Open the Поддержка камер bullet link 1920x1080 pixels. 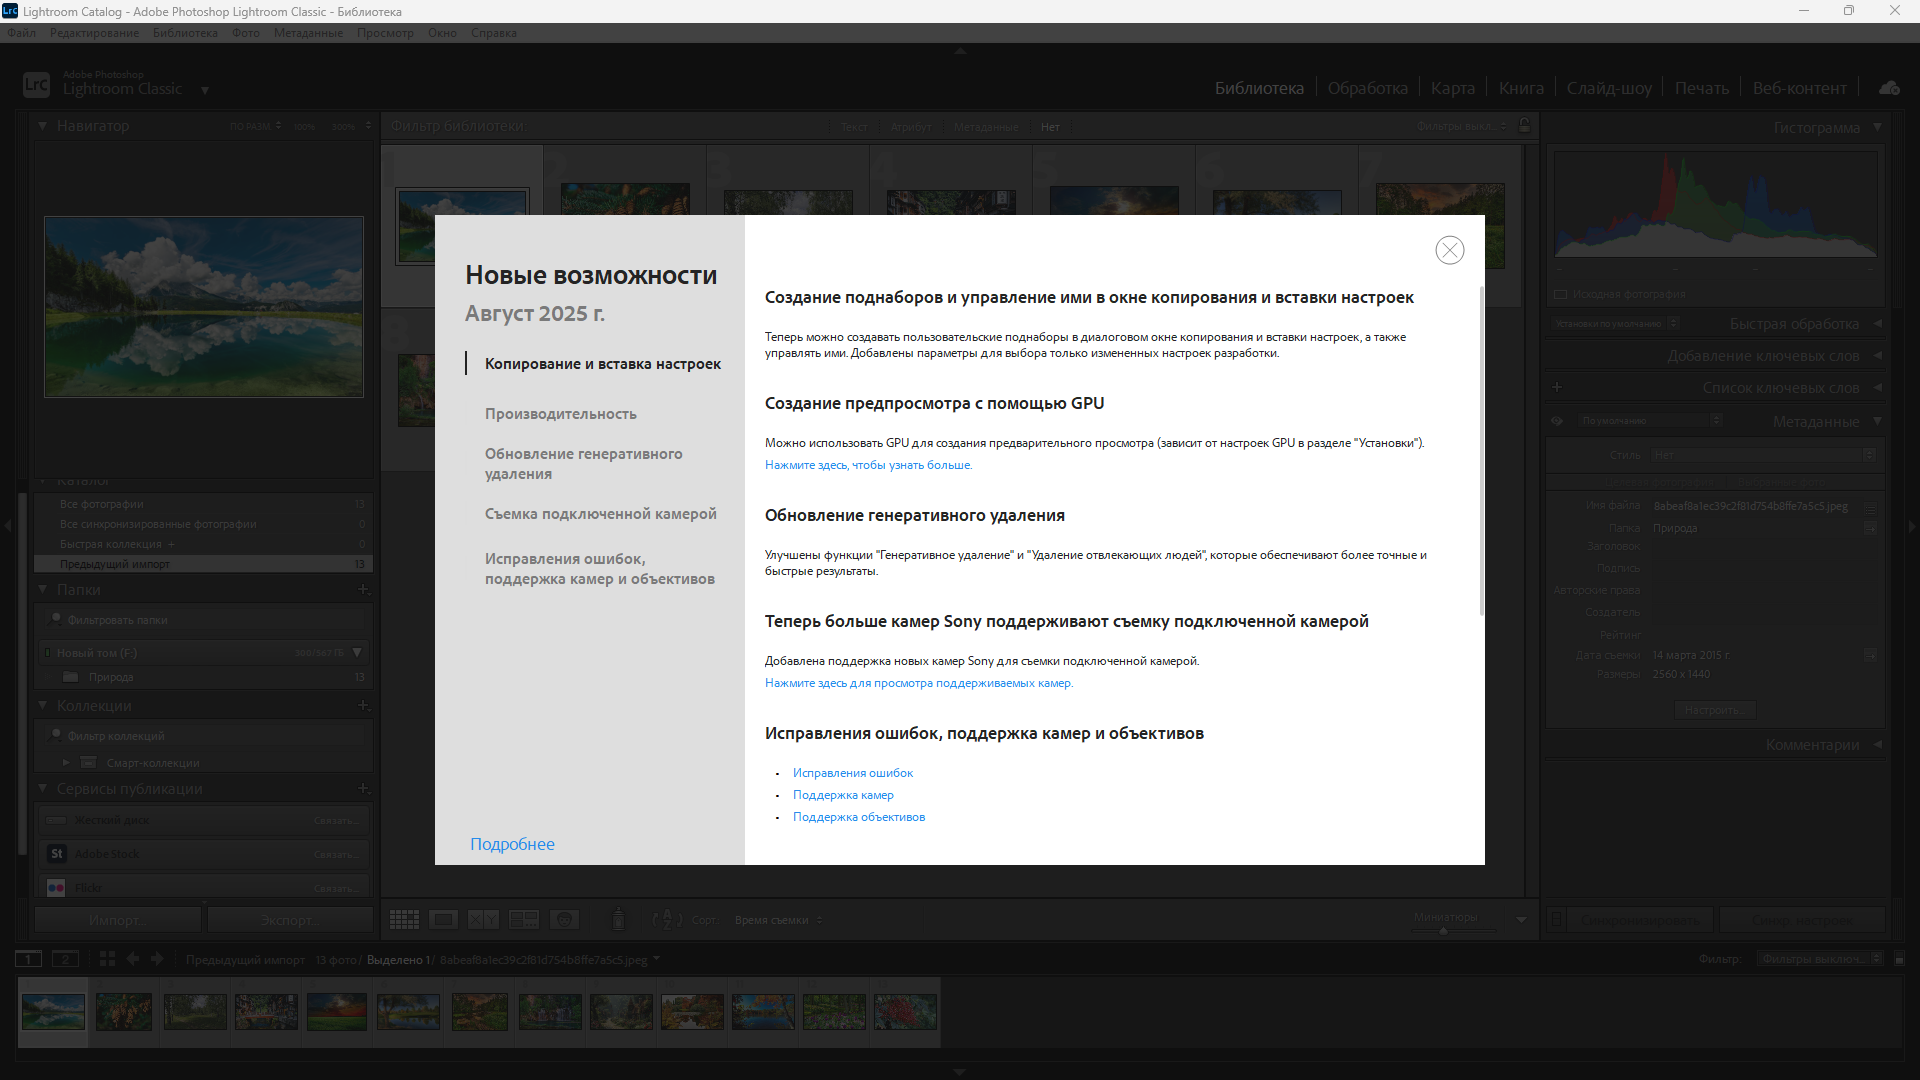tap(843, 795)
